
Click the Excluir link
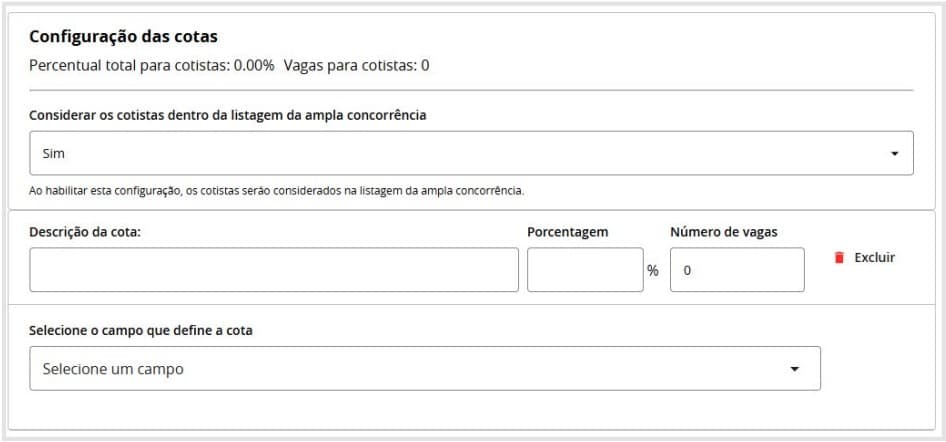point(873,258)
